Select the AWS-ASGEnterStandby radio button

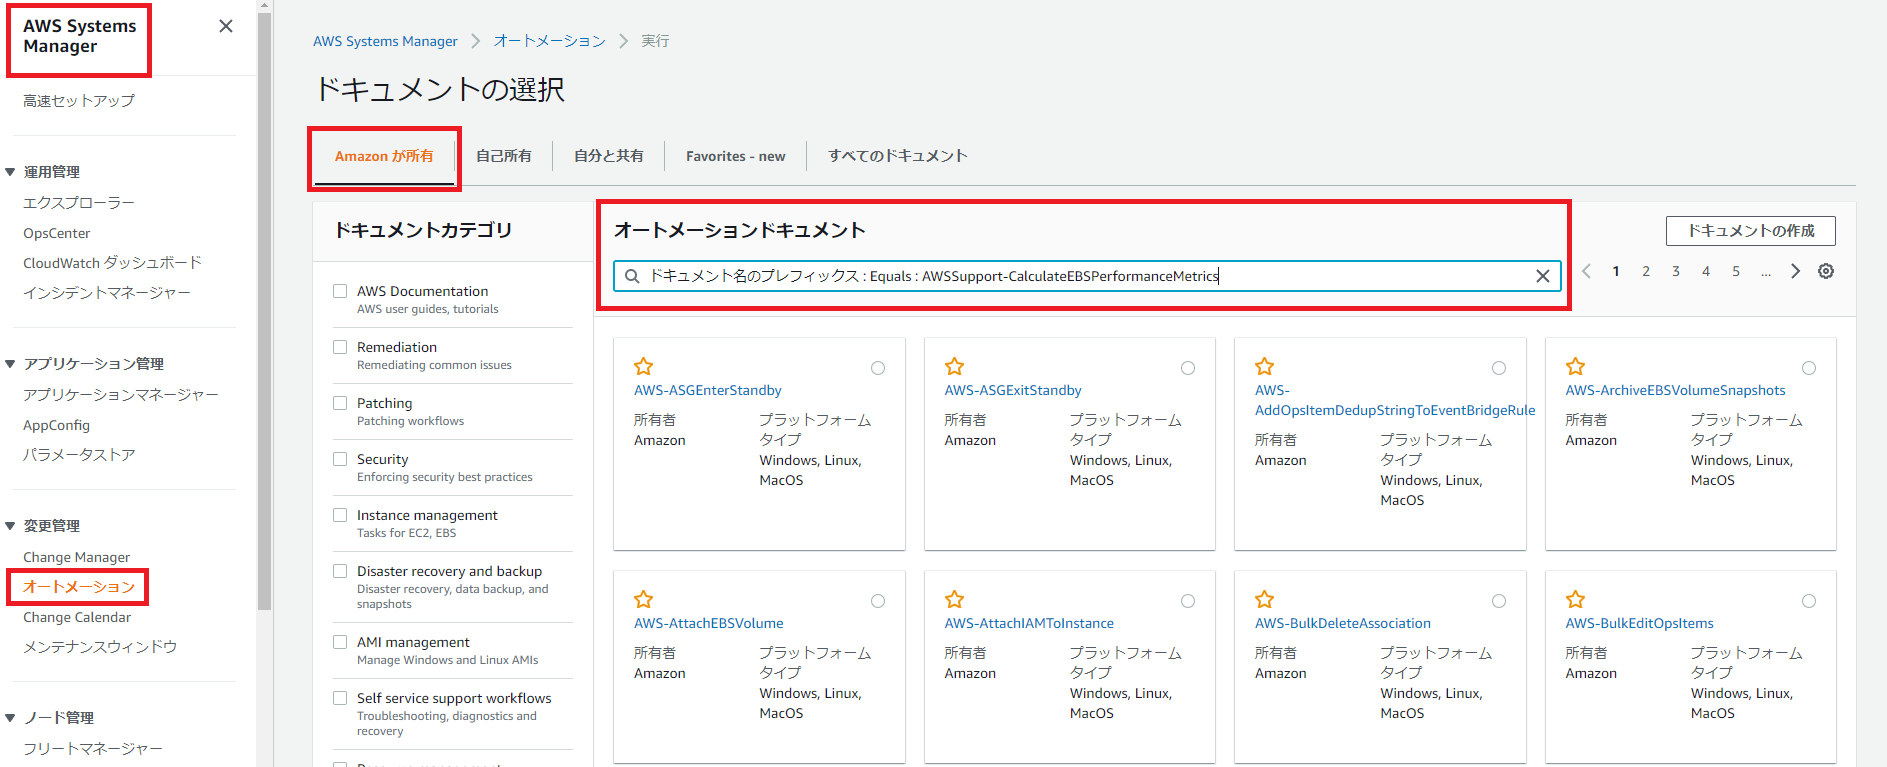pos(878,368)
